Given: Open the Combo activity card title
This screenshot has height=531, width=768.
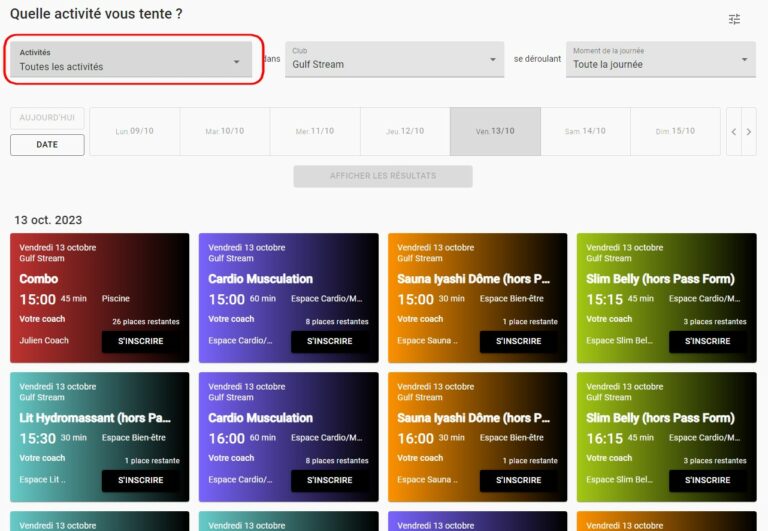Looking at the screenshot, I should (x=39, y=279).
